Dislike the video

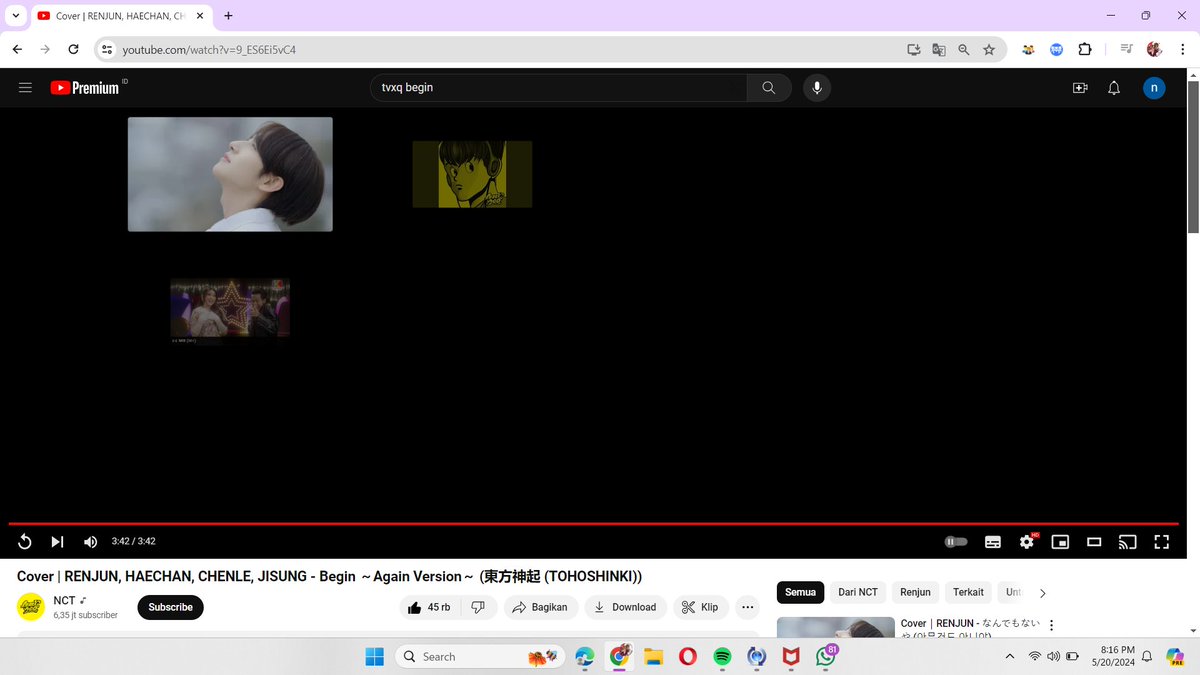(478, 607)
